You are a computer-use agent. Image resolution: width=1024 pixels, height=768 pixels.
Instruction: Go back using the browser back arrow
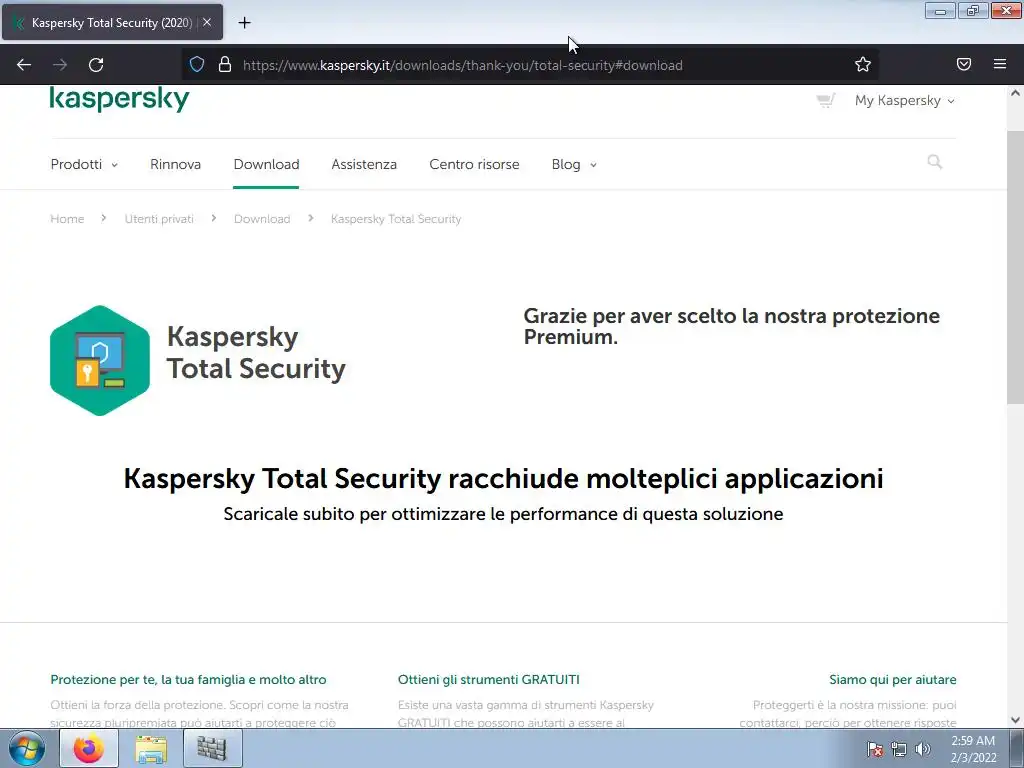pyautogui.click(x=24, y=65)
